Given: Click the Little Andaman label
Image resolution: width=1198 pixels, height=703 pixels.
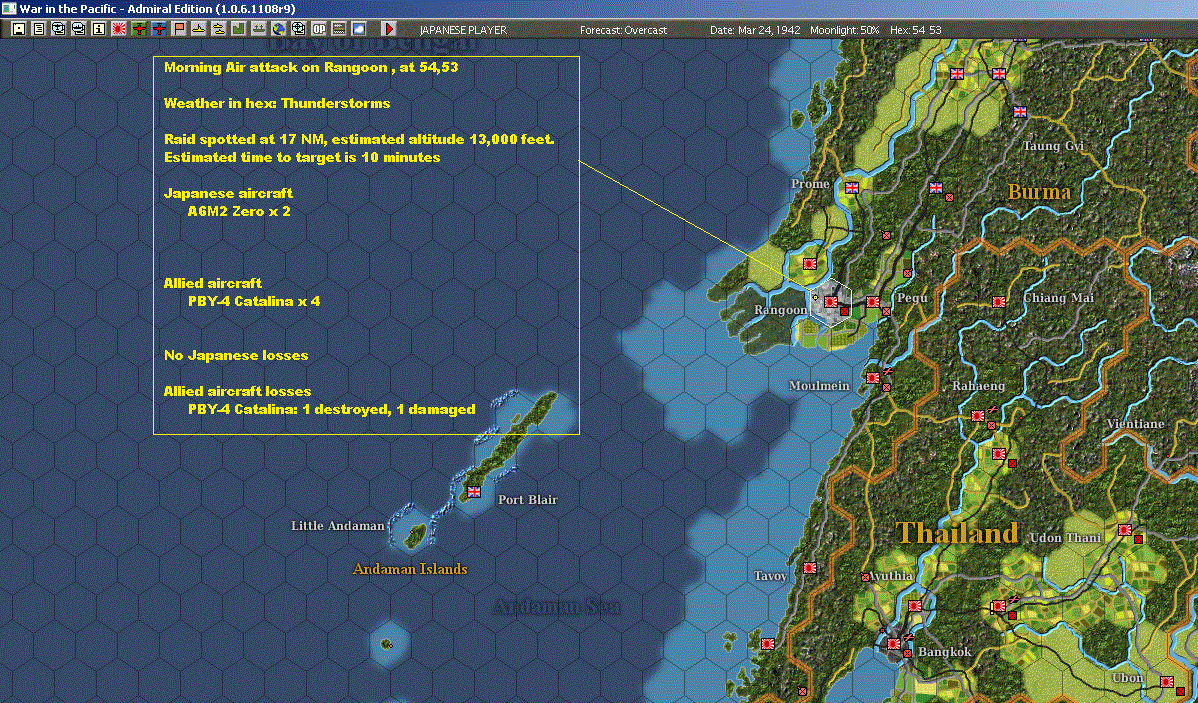Looking at the screenshot, I should (338, 526).
